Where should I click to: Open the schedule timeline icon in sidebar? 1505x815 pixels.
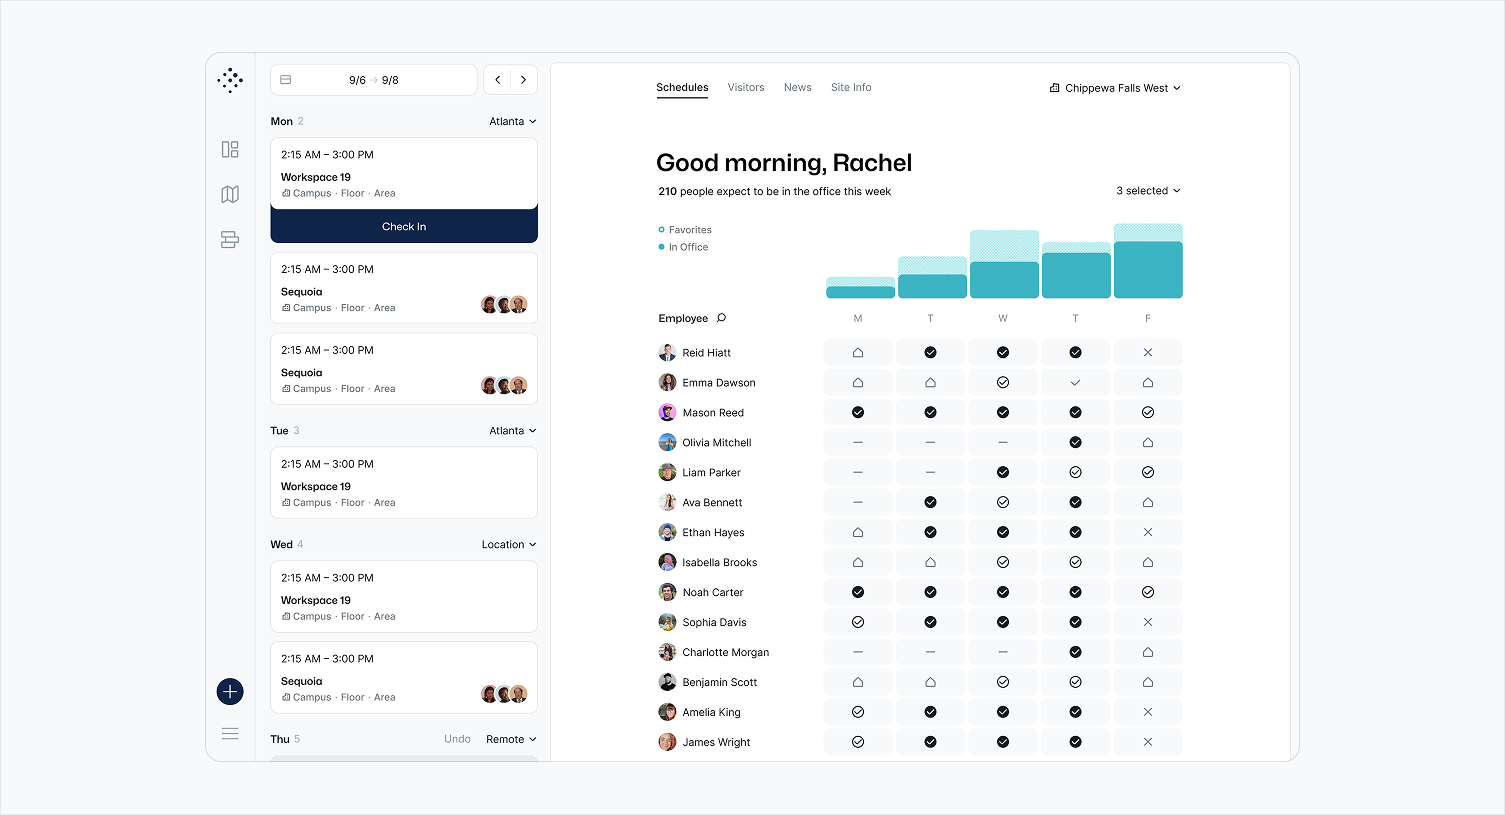click(x=230, y=239)
